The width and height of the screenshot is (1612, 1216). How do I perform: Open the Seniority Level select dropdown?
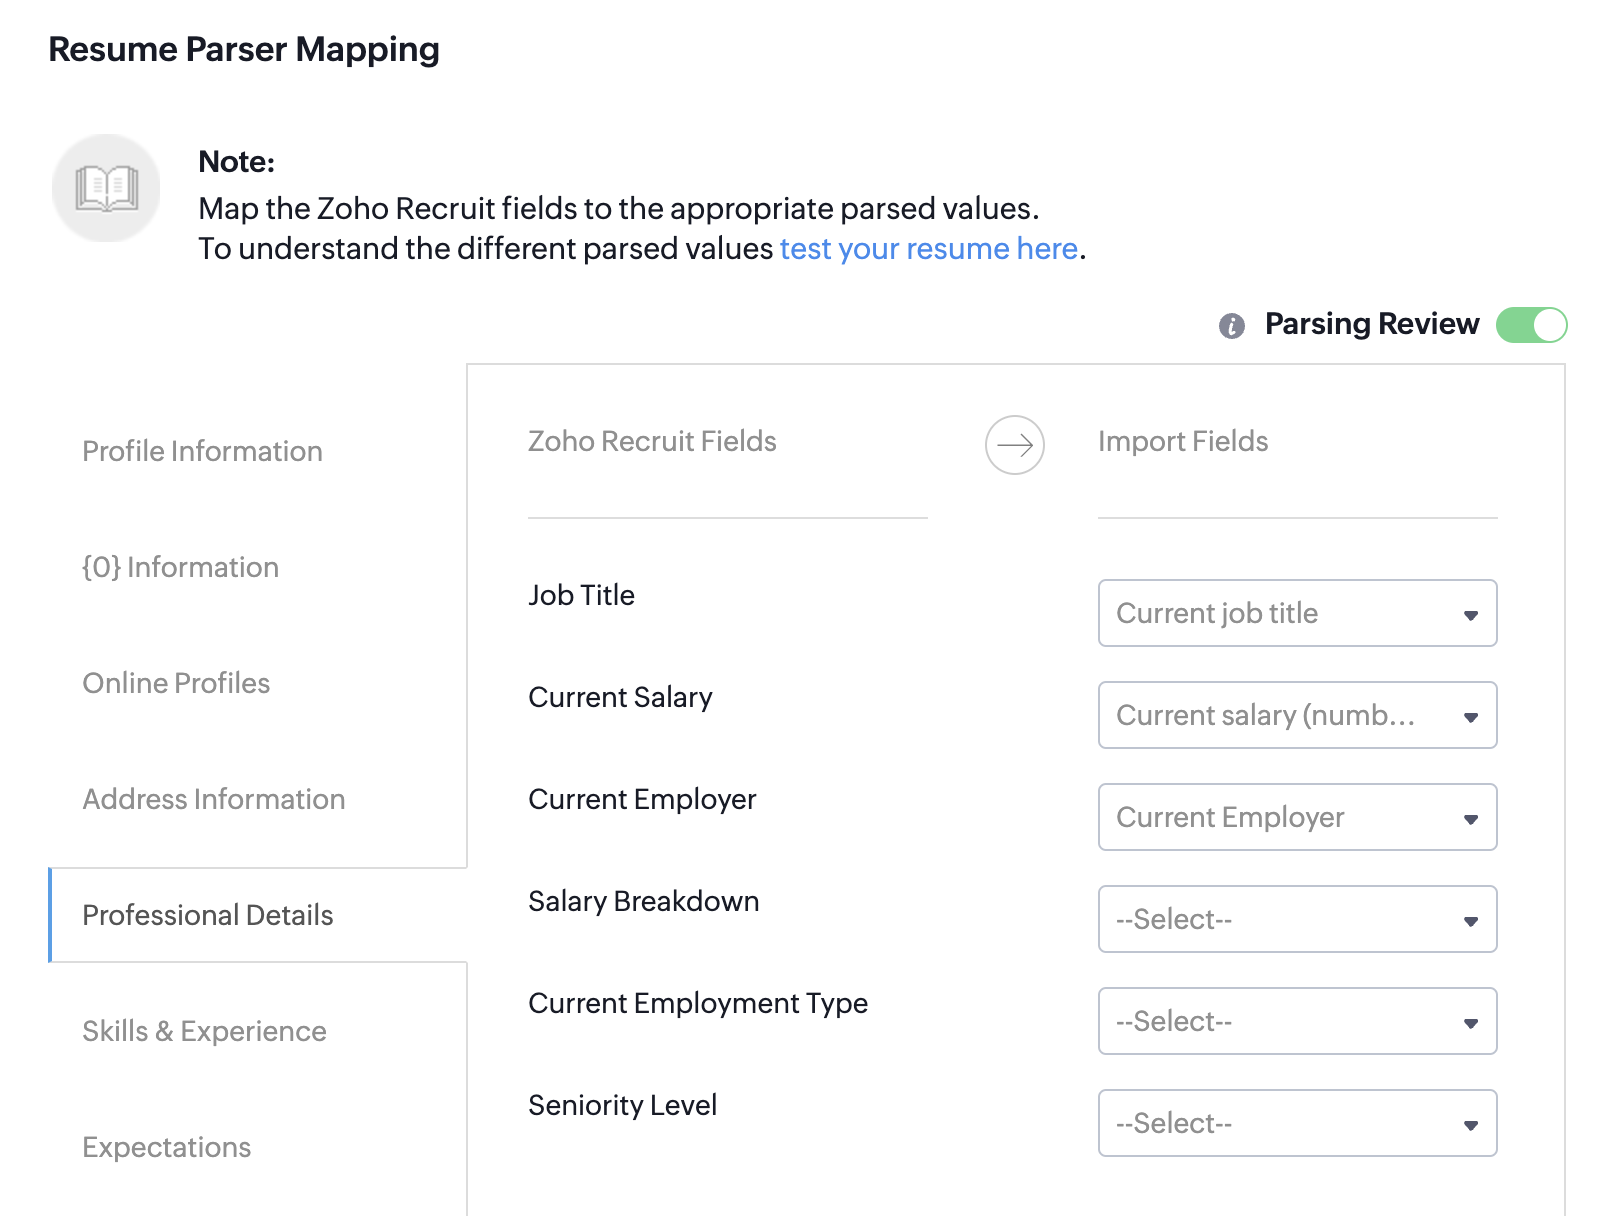[x=1296, y=1123]
